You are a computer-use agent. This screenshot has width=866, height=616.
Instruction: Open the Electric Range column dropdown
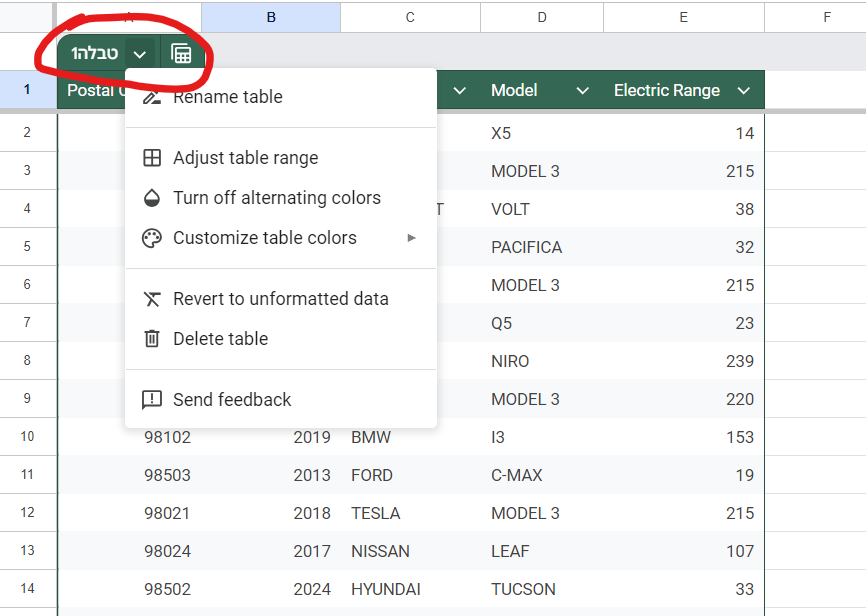(x=743, y=91)
